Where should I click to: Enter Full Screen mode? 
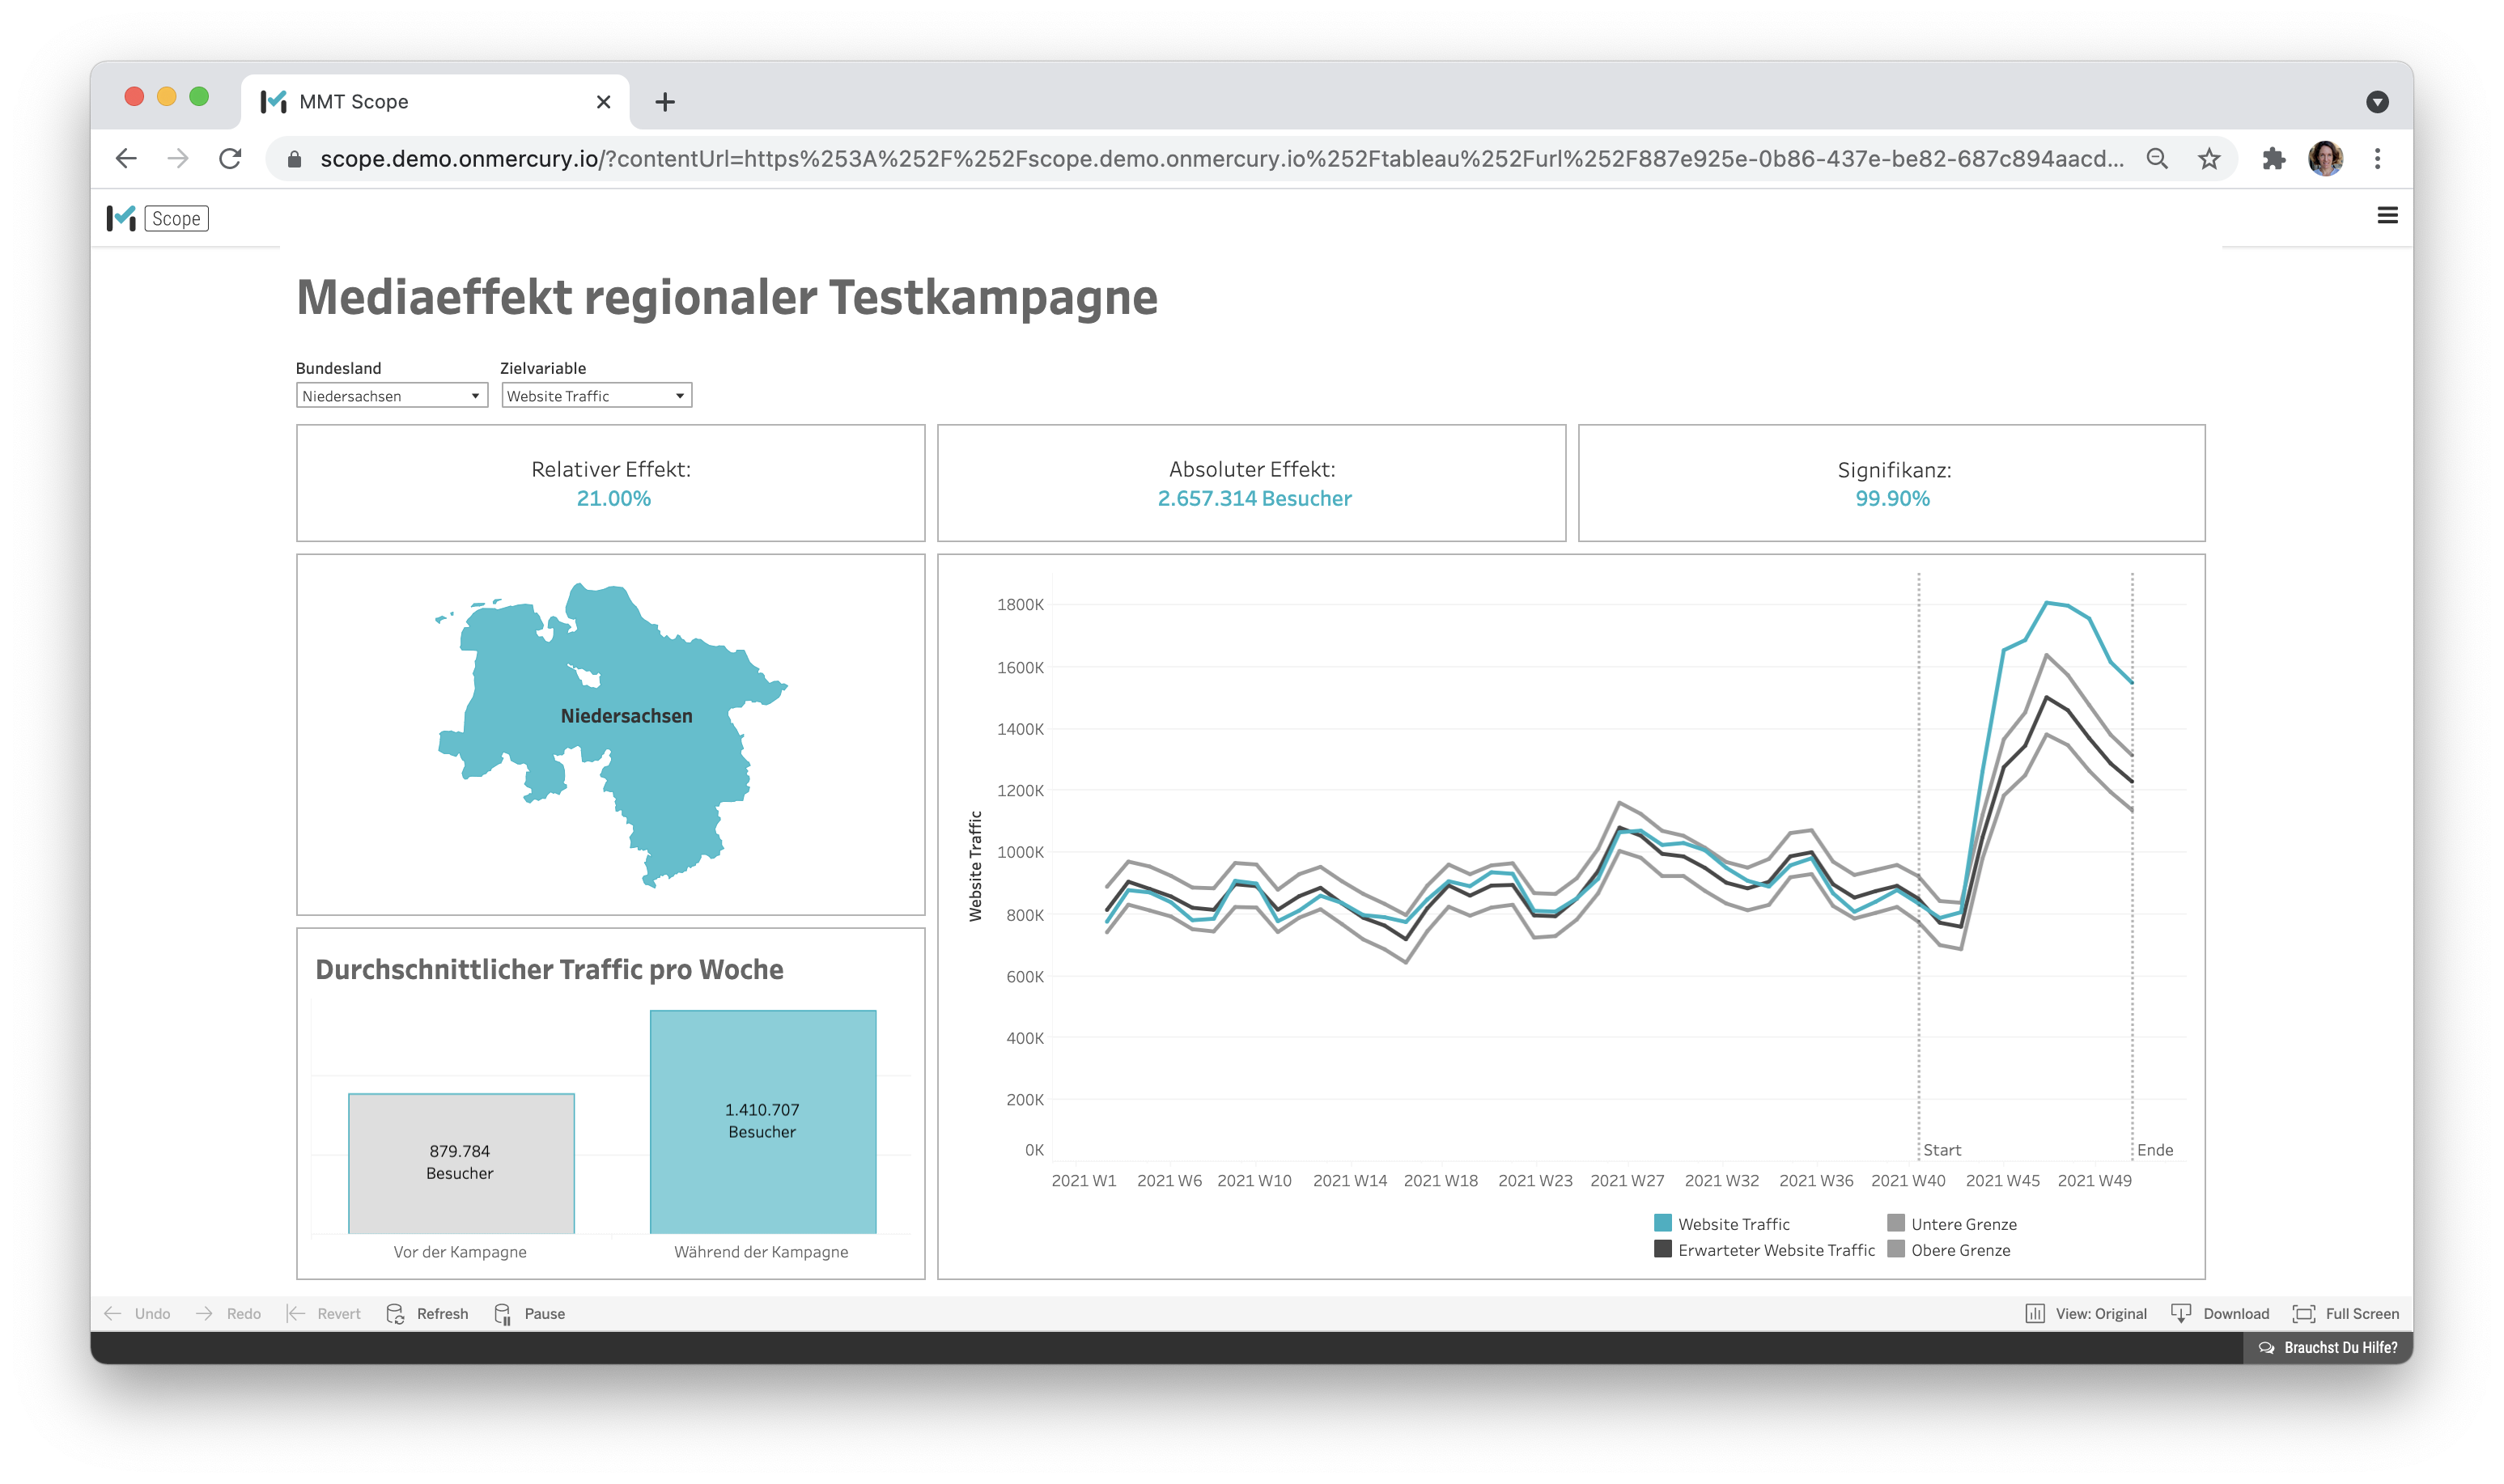[2345, 1313]
